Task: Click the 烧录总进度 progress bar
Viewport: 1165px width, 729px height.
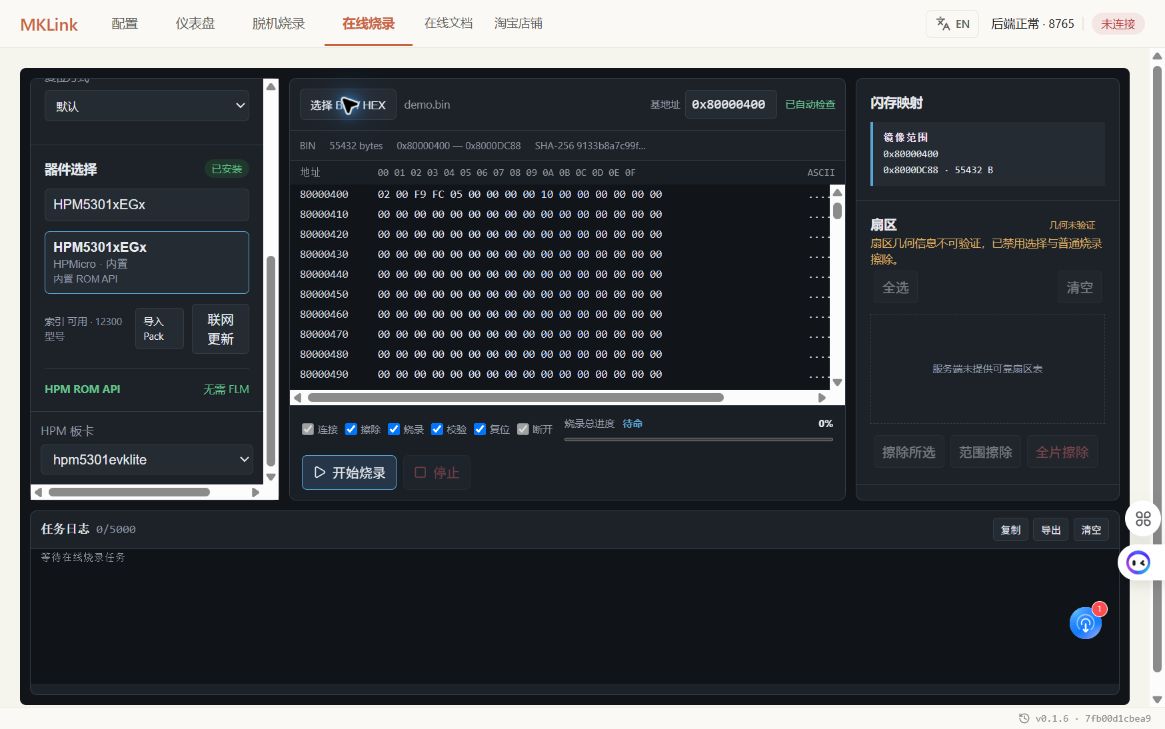Action: pyautogui.click(x=698, y=440)
